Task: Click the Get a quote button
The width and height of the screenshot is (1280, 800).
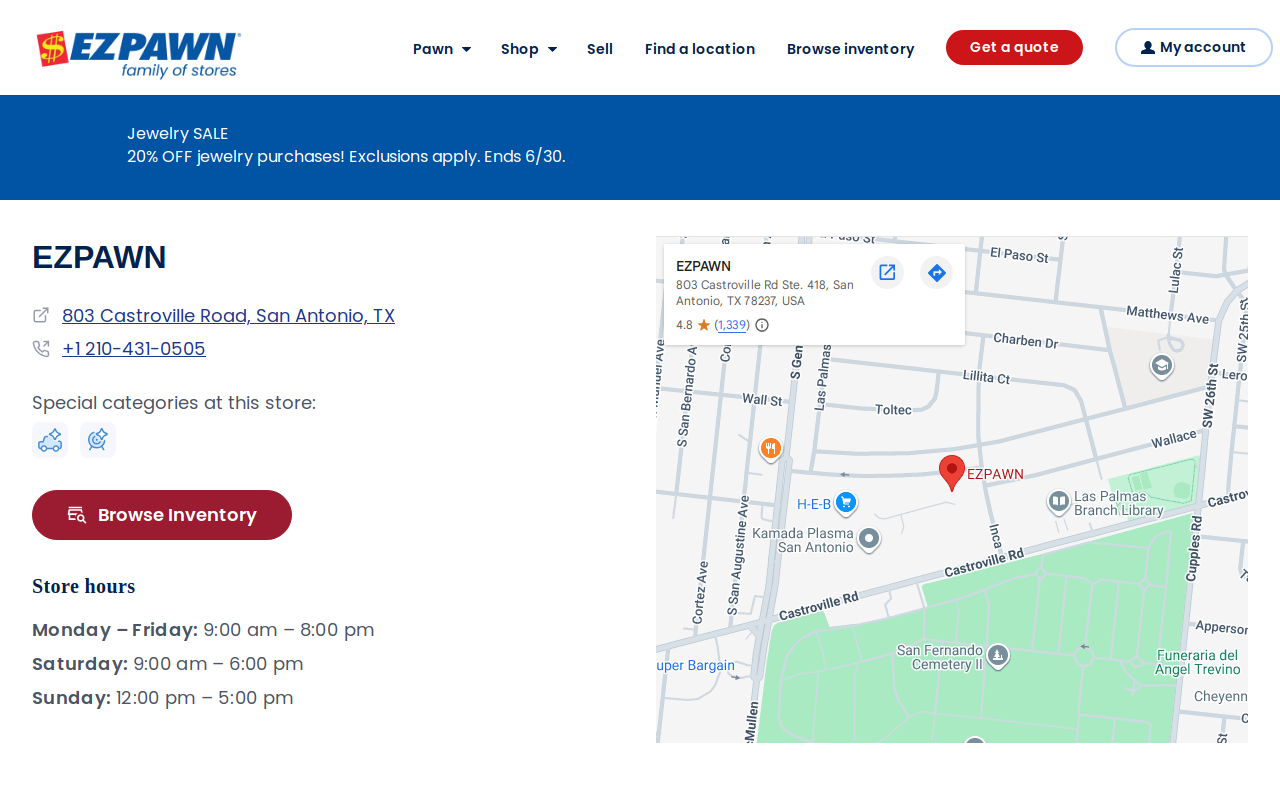Action: click(1014, 47)
